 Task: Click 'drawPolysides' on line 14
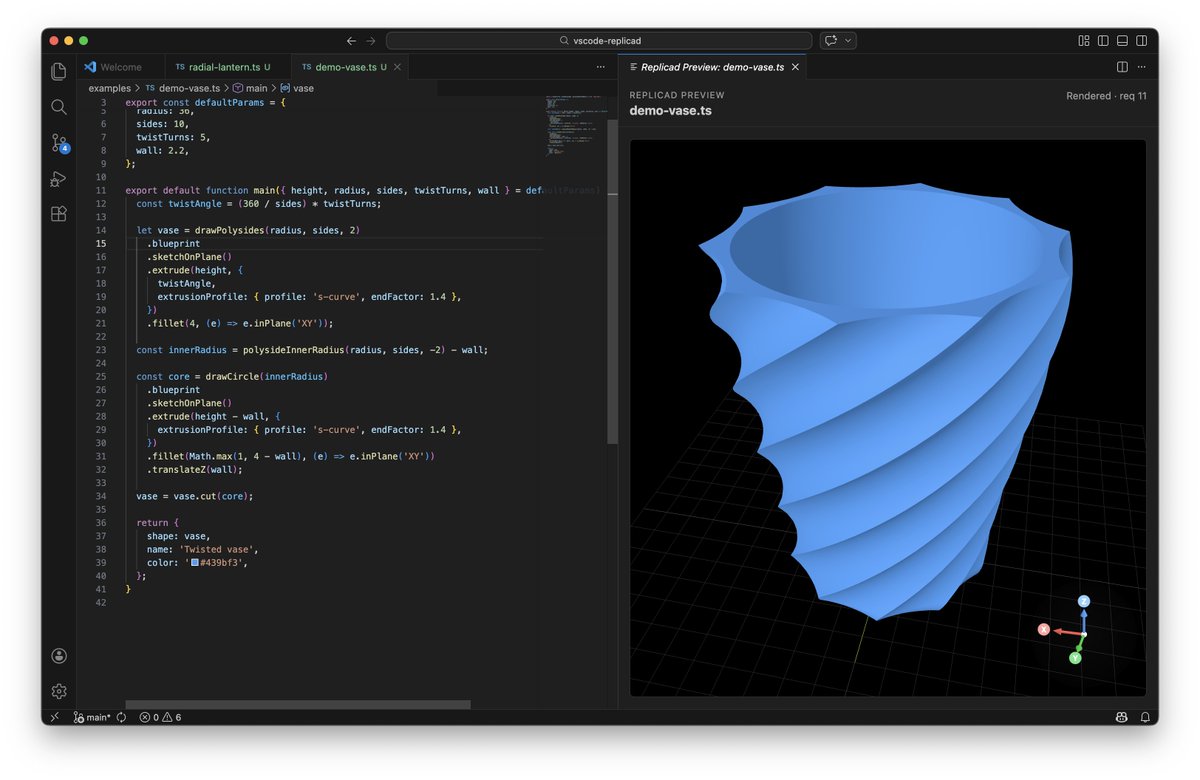point(229,230)
